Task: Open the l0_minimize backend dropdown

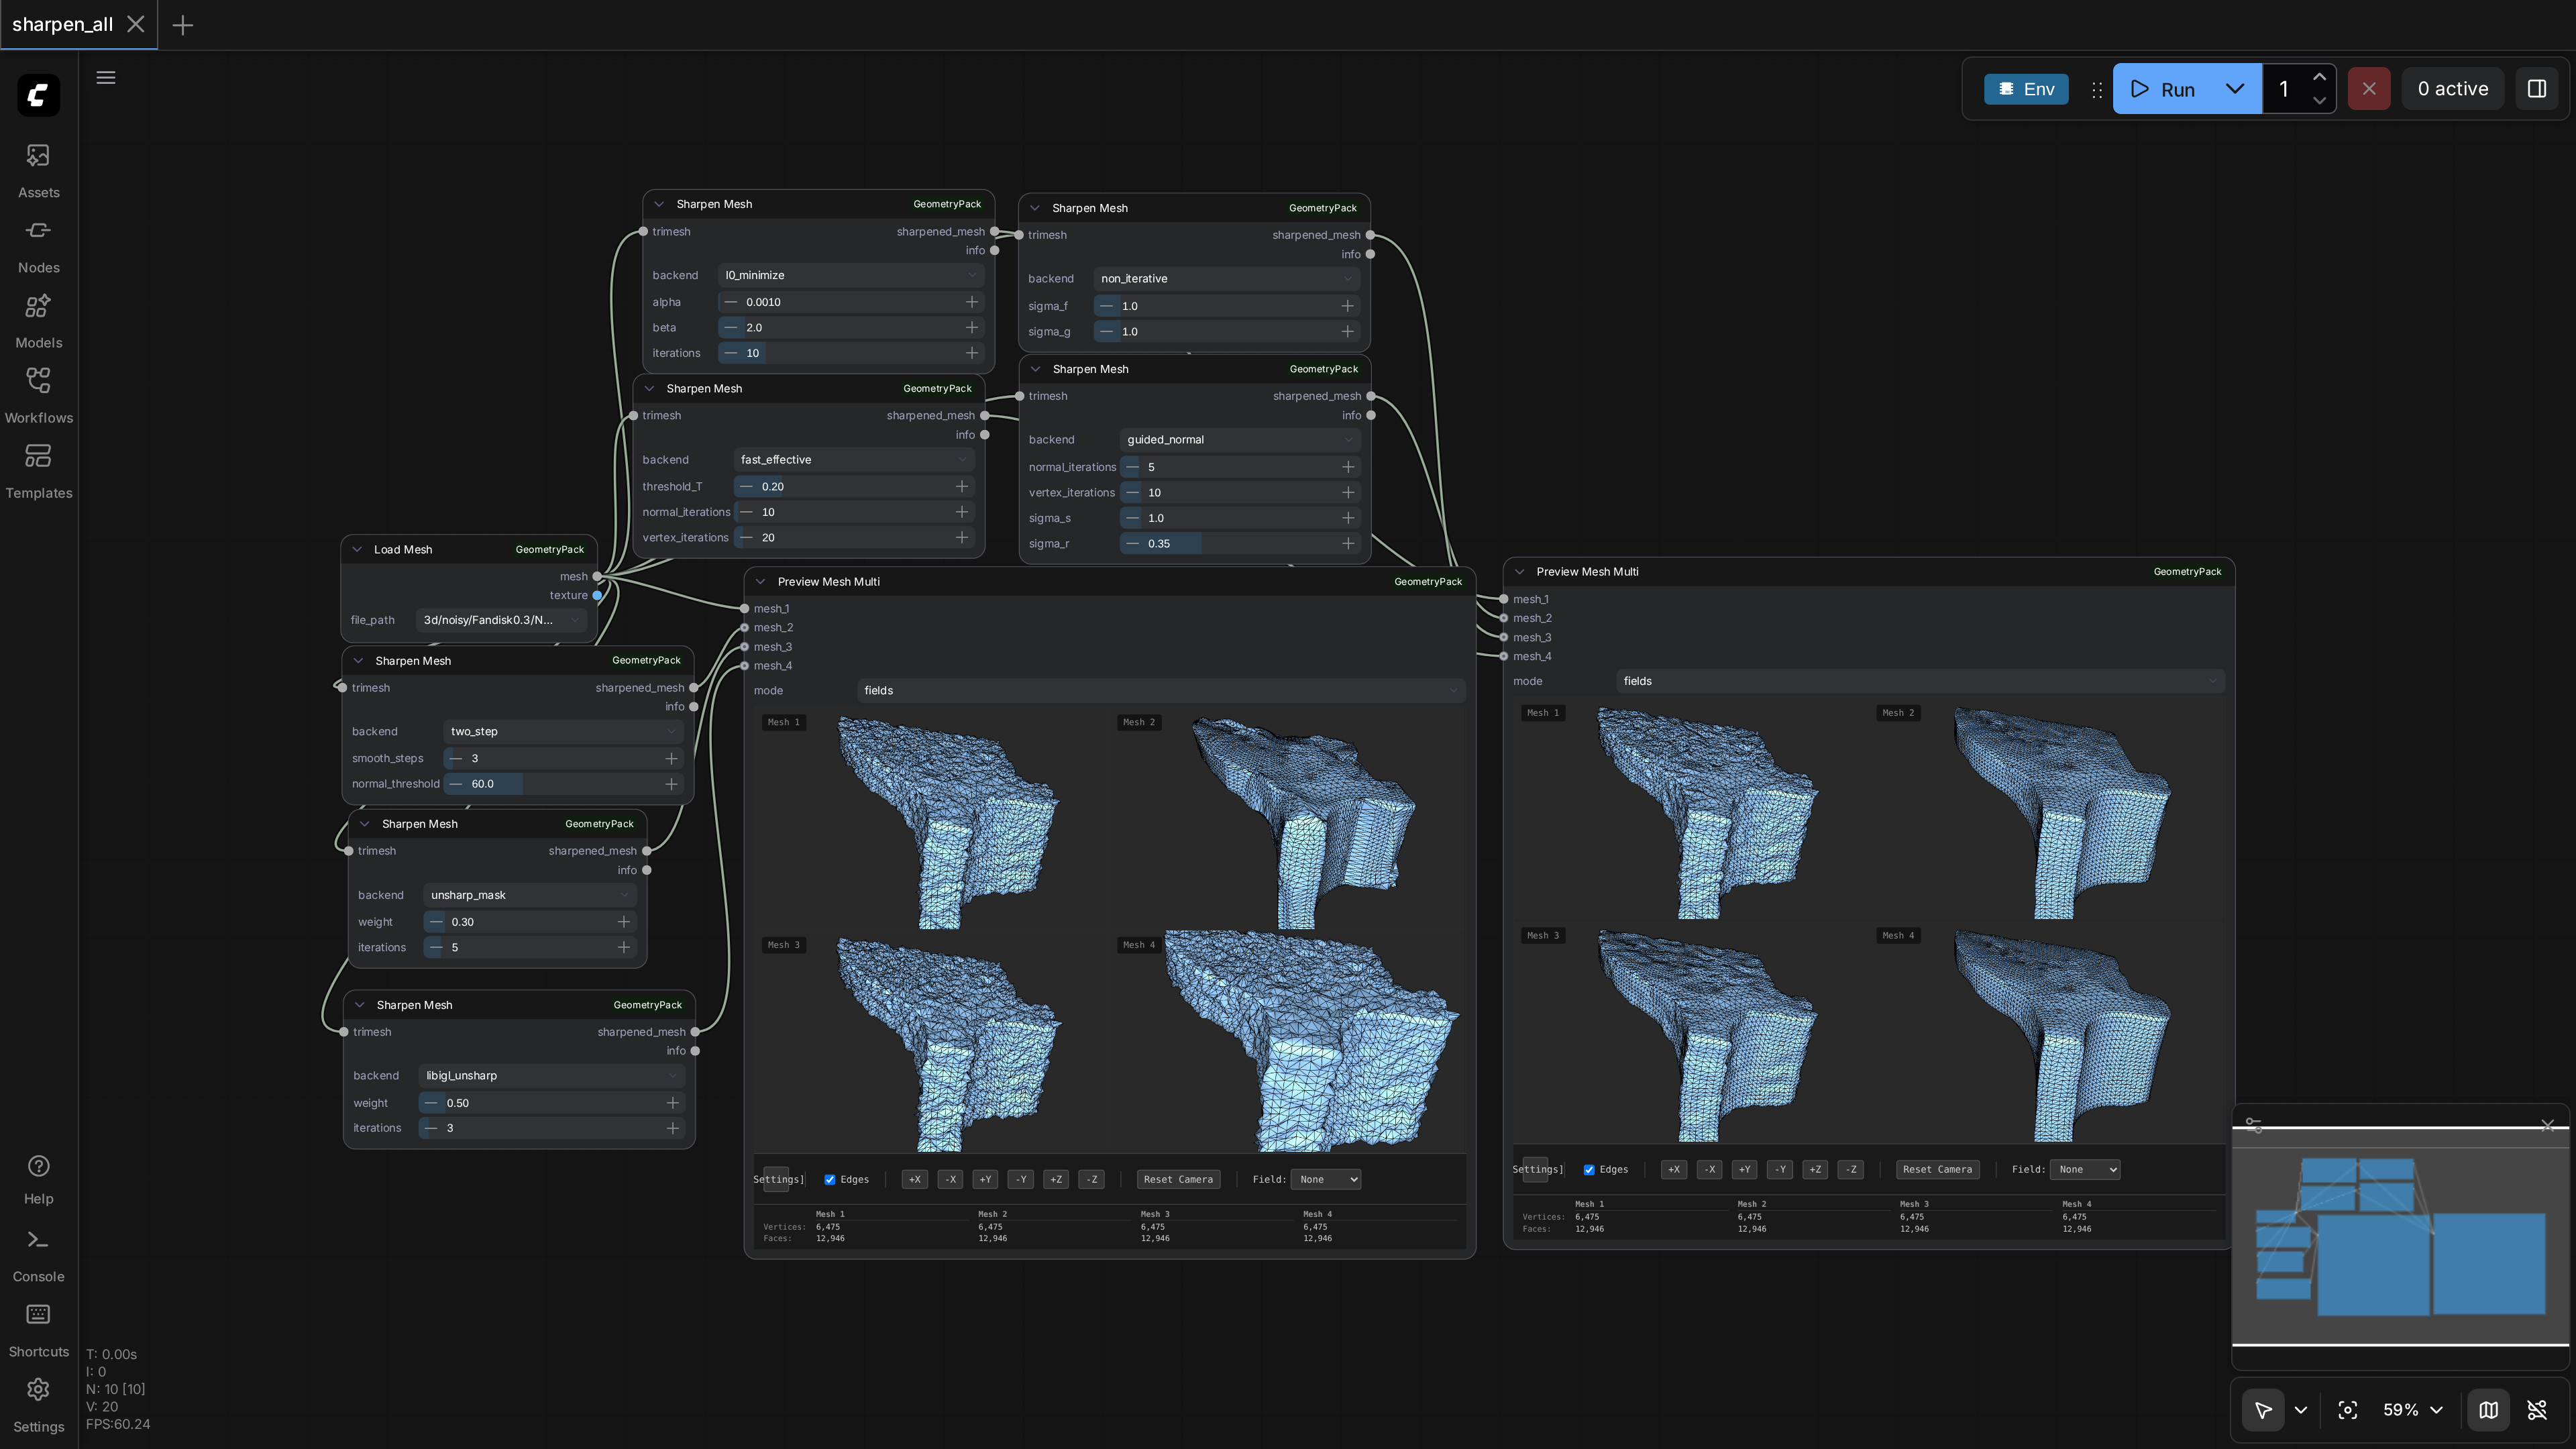Action: (x=851, y=275)
